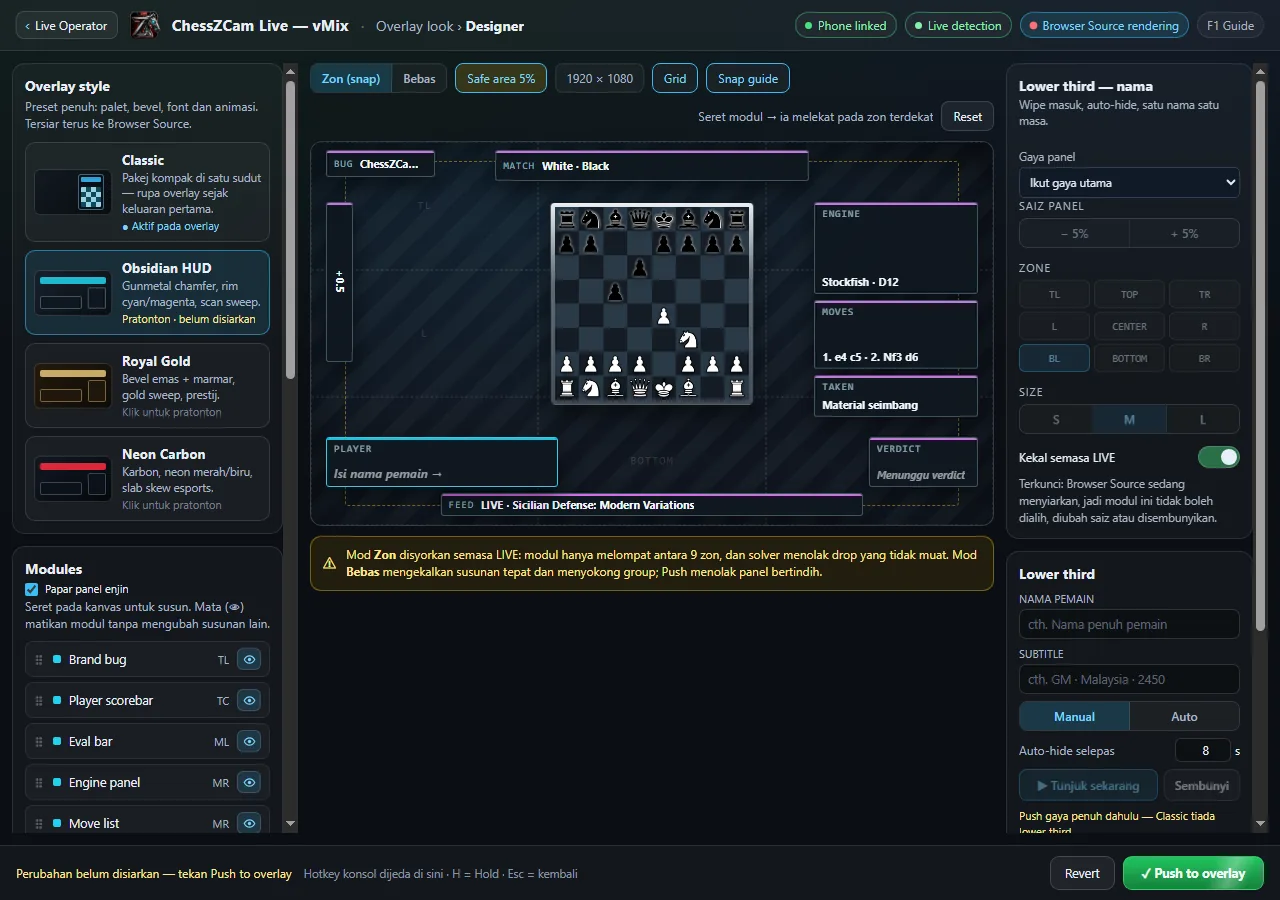Viewport: 1280px width, 900px height.
Task: Toggle the Snap guide button
Action: tap(748, 78)
